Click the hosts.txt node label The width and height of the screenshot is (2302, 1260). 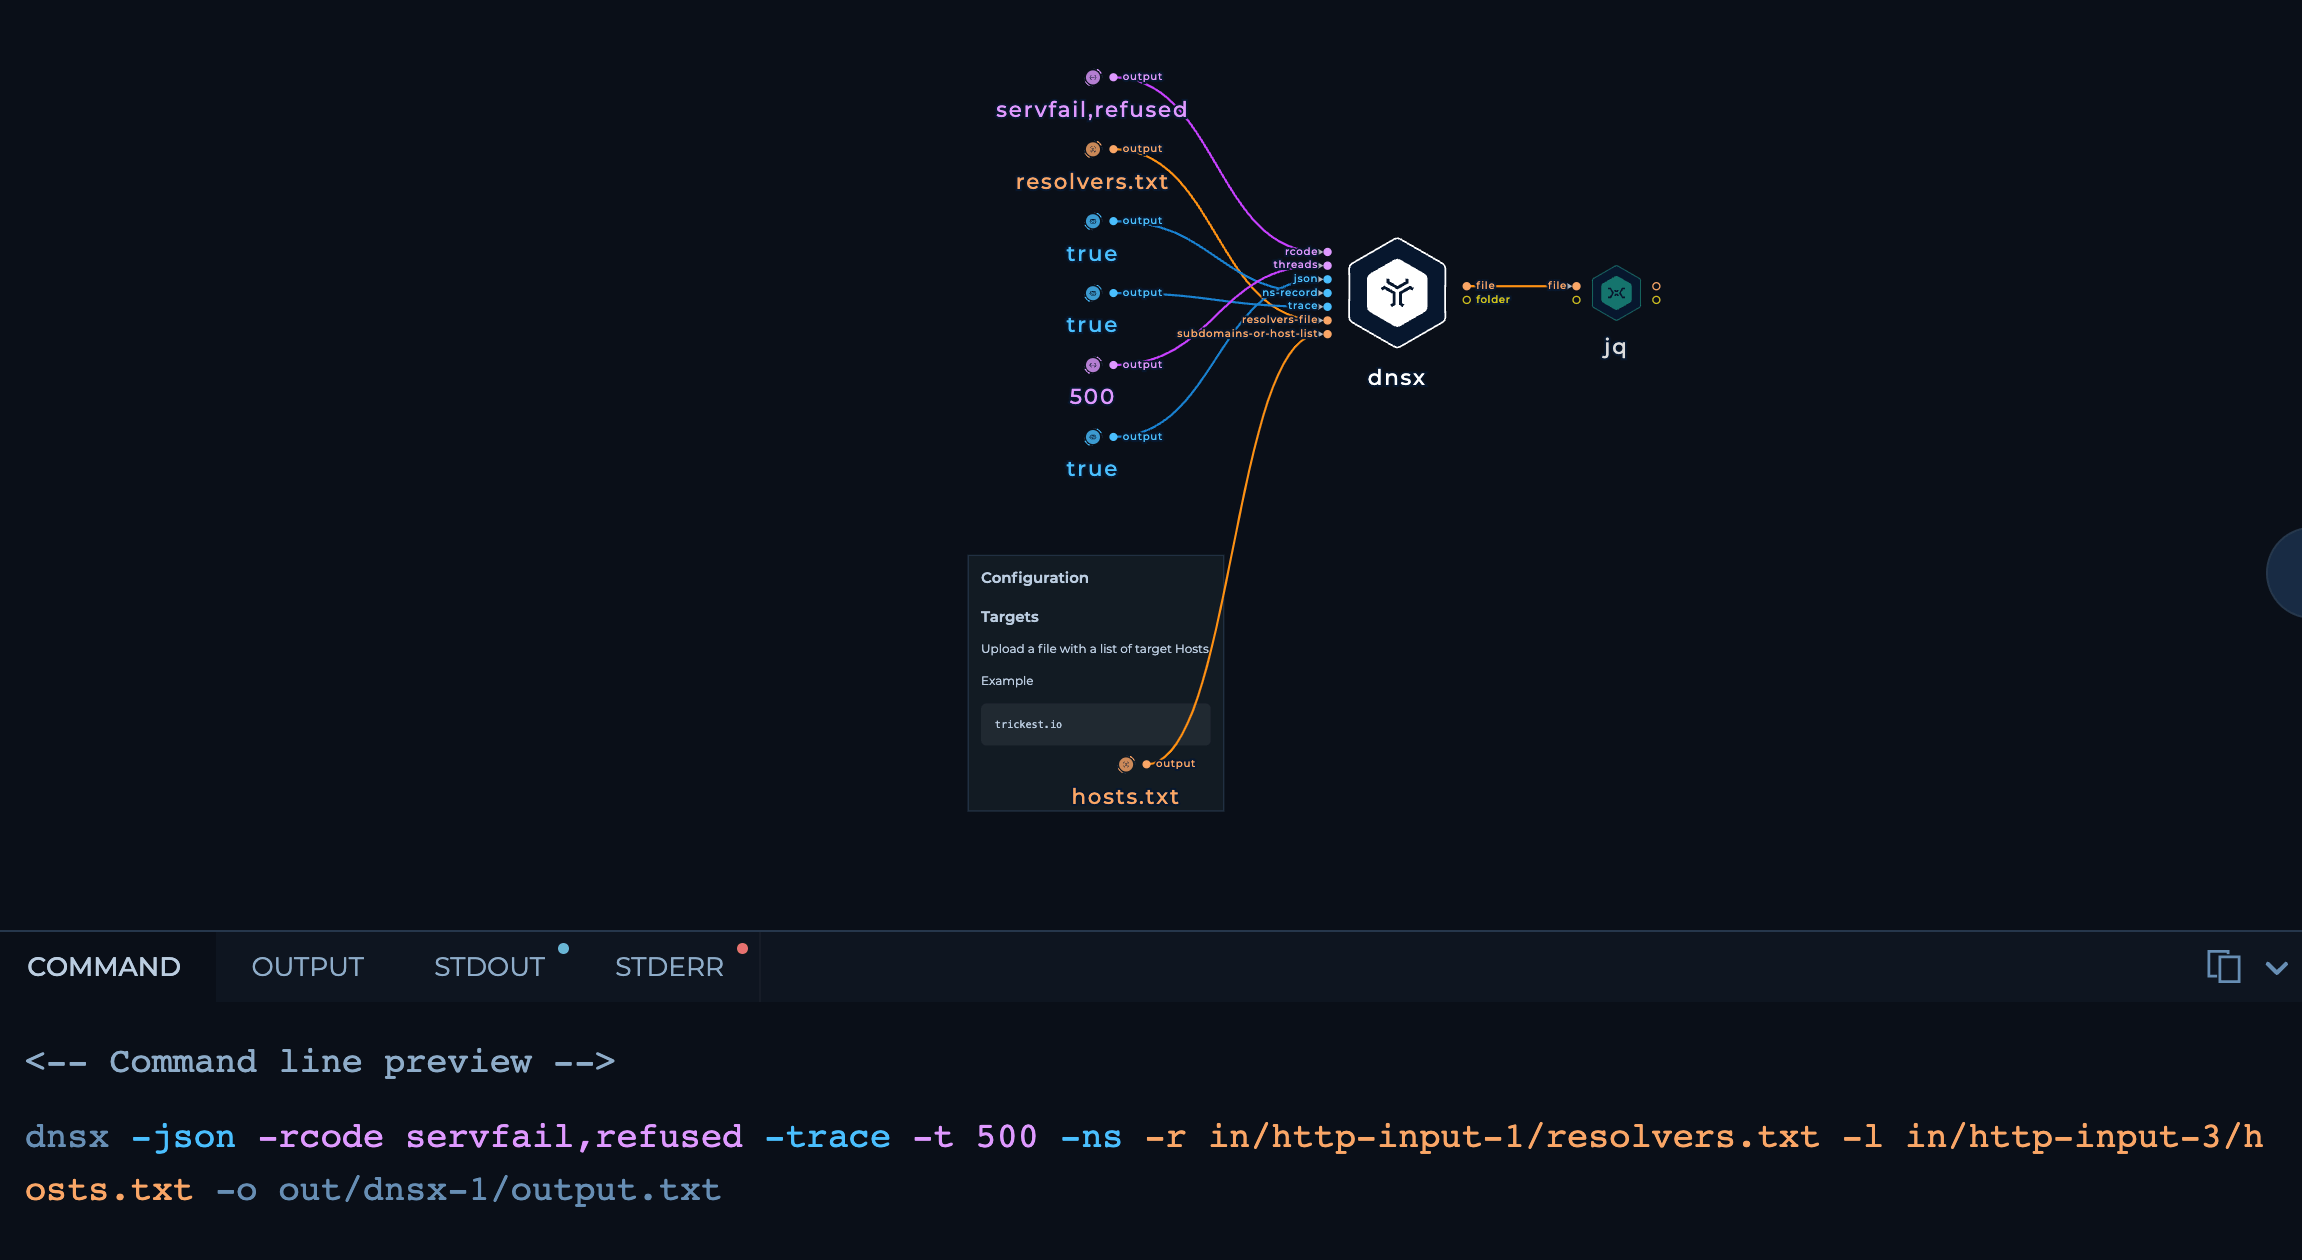point(1125,797)
